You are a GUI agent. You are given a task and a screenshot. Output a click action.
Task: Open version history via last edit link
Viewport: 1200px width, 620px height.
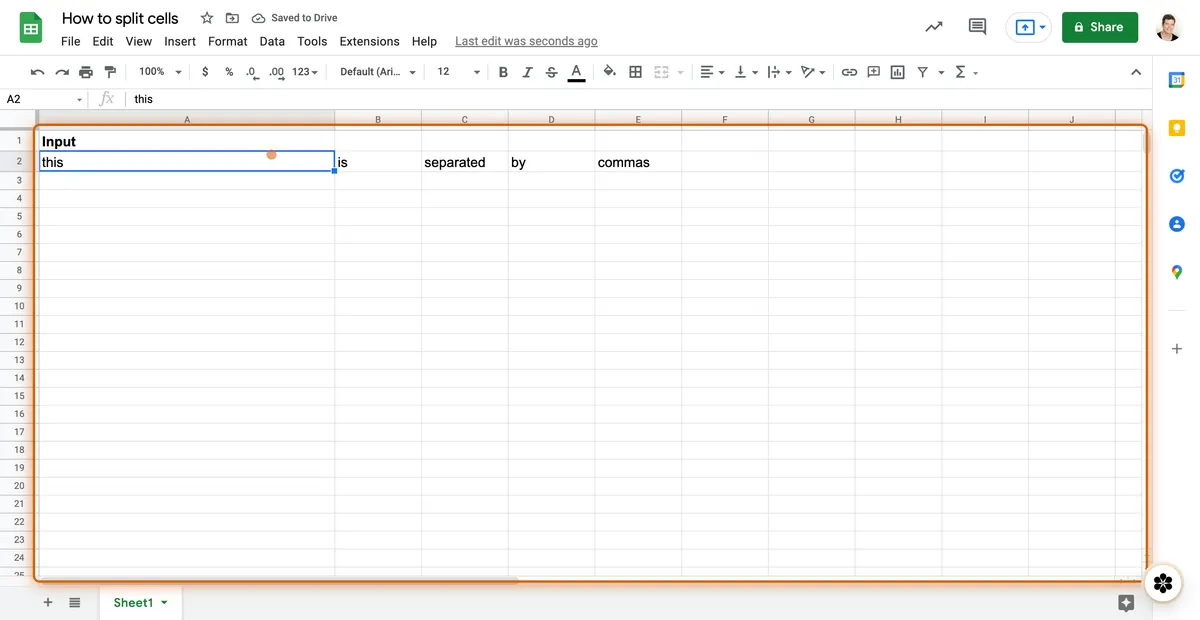[525, 41]
